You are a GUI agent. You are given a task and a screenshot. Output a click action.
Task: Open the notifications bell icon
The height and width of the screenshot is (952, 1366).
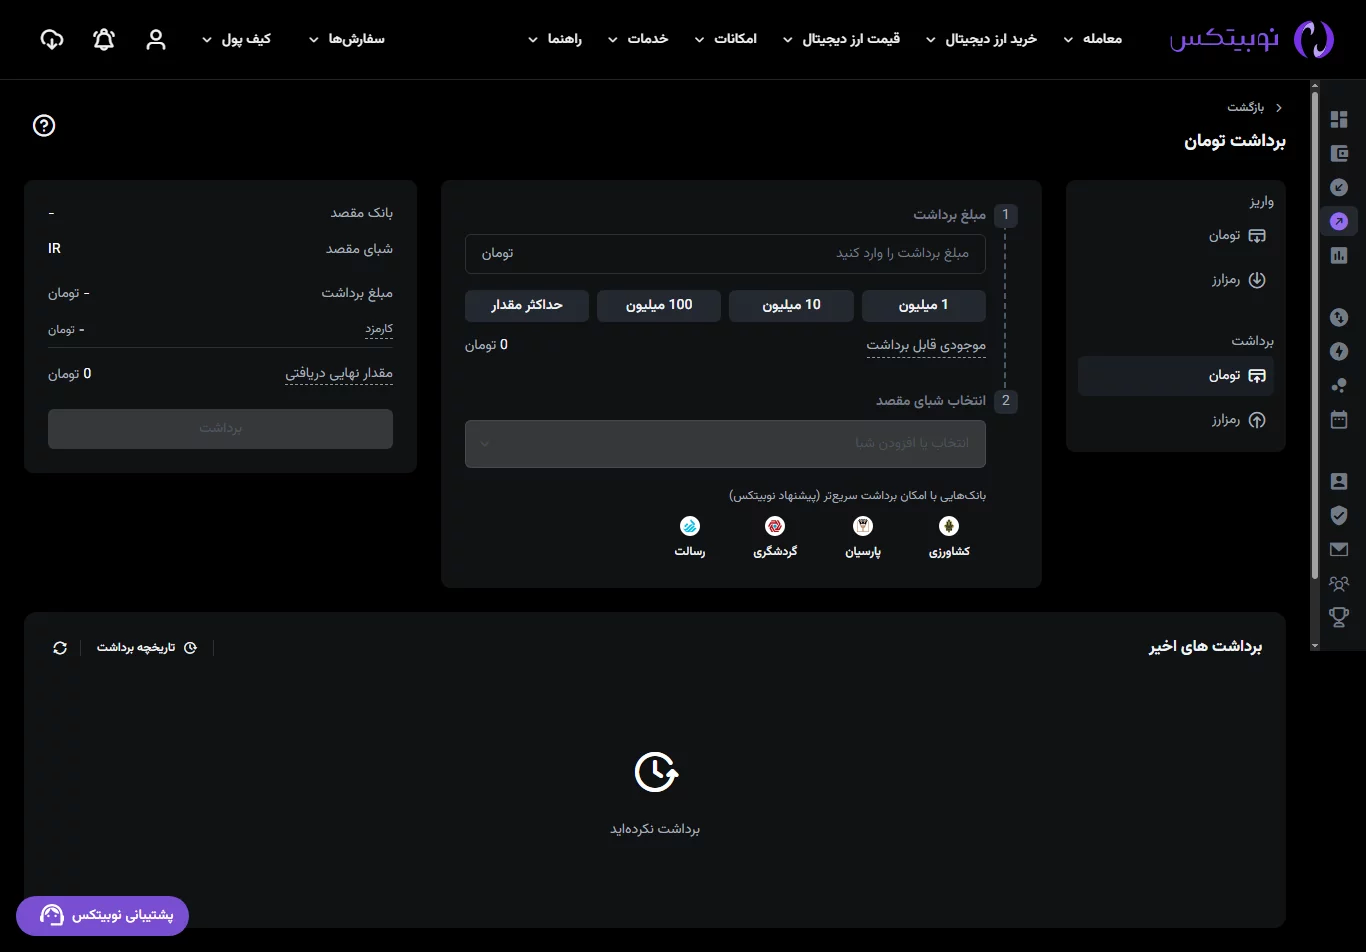[x=104, y=40]
